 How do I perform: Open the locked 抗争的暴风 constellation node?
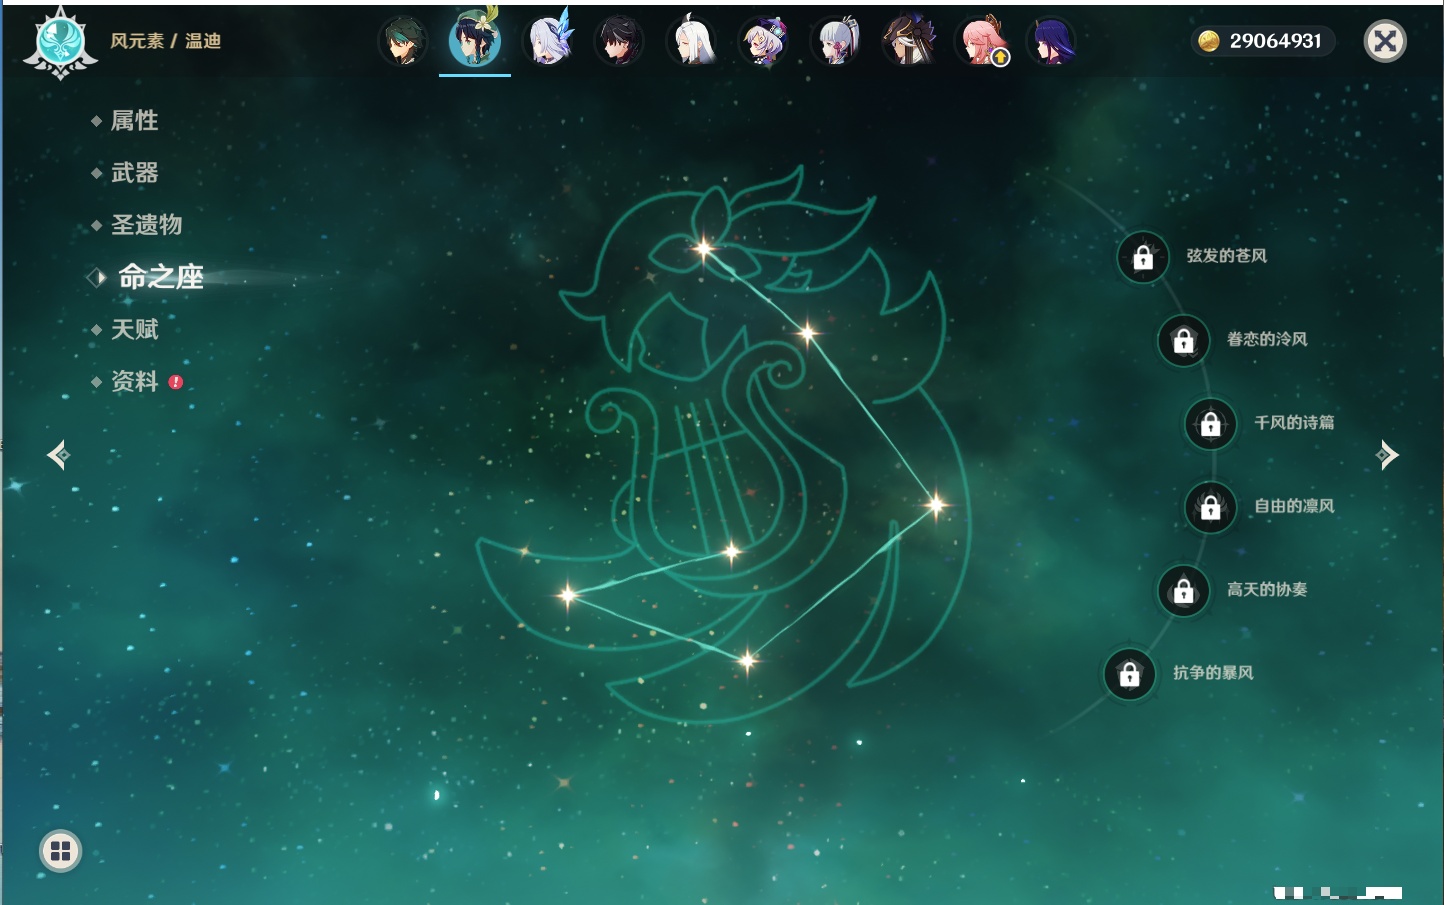pos(1130,675)
